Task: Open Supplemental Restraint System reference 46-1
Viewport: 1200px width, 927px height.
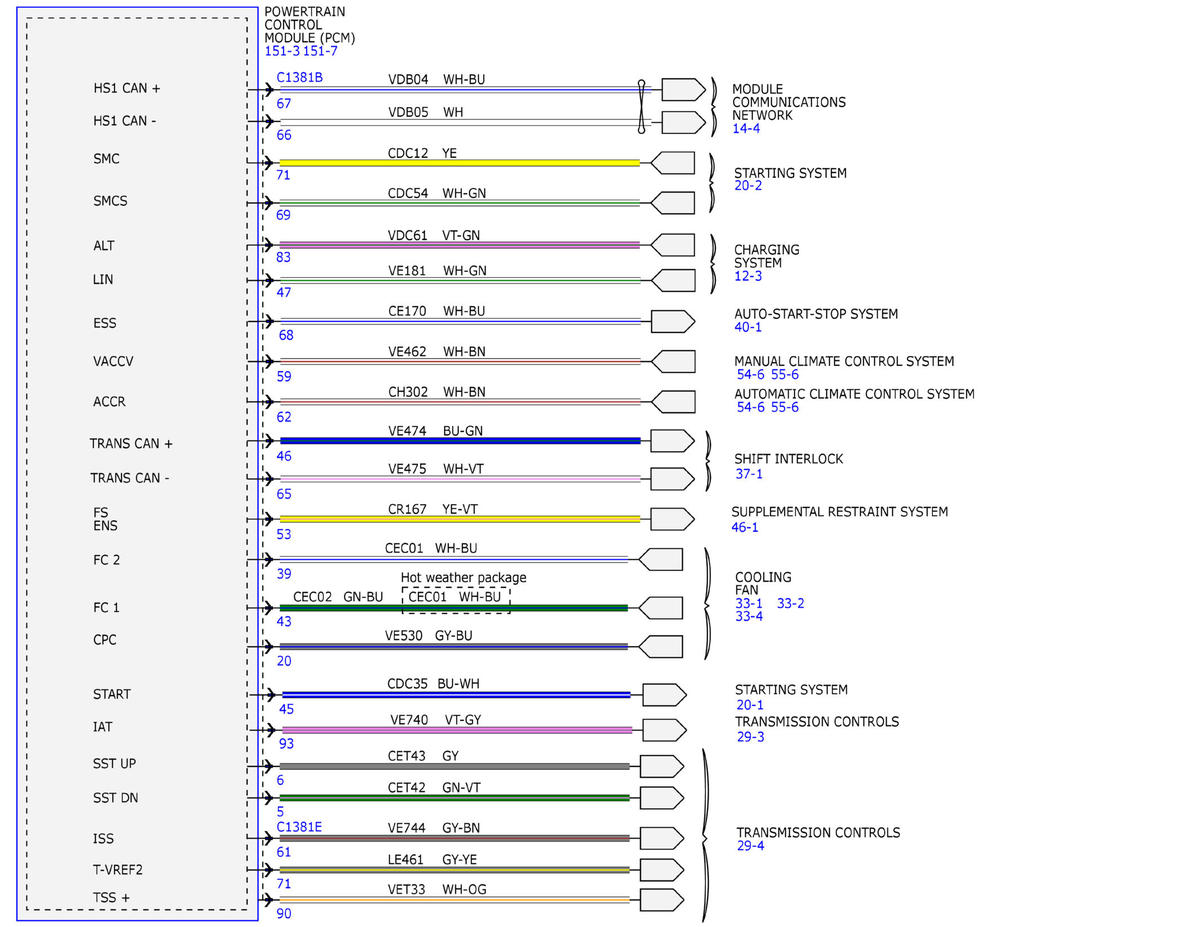Action: 745,526
